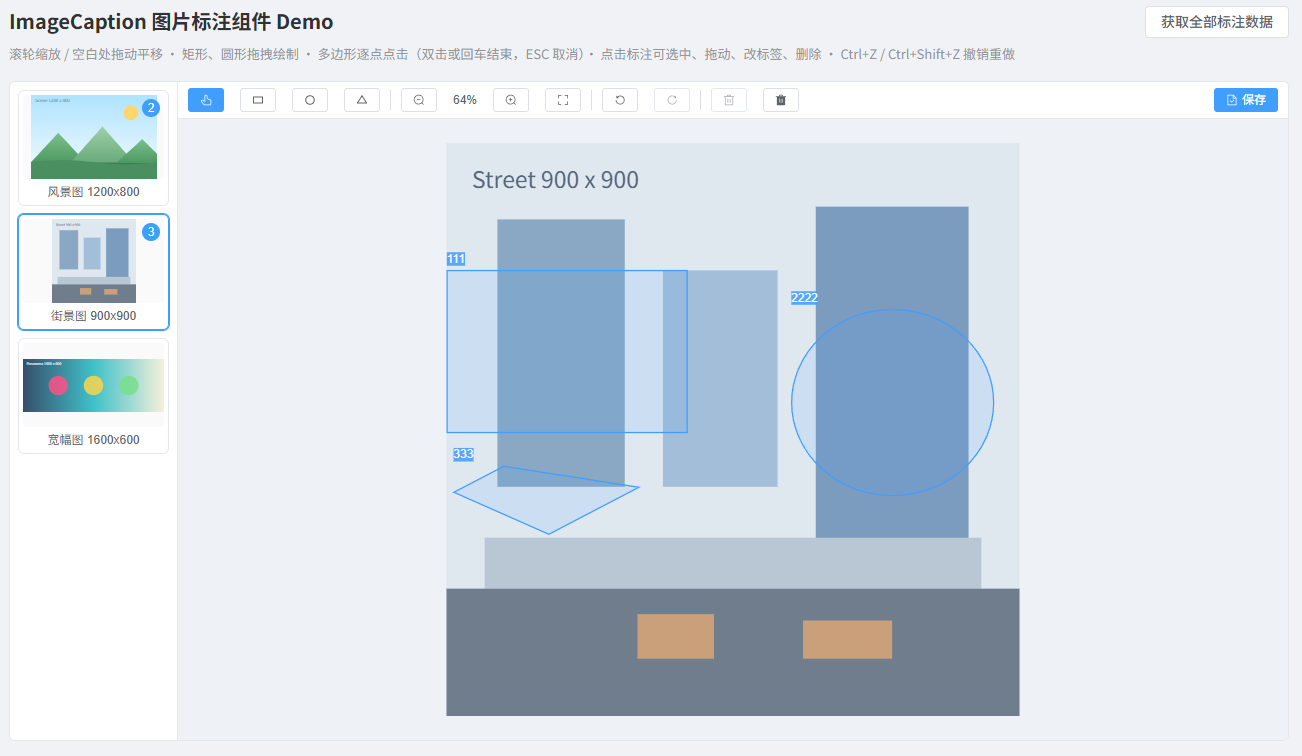
Task: Click the 333 annotation label tag
Action: 463,454
